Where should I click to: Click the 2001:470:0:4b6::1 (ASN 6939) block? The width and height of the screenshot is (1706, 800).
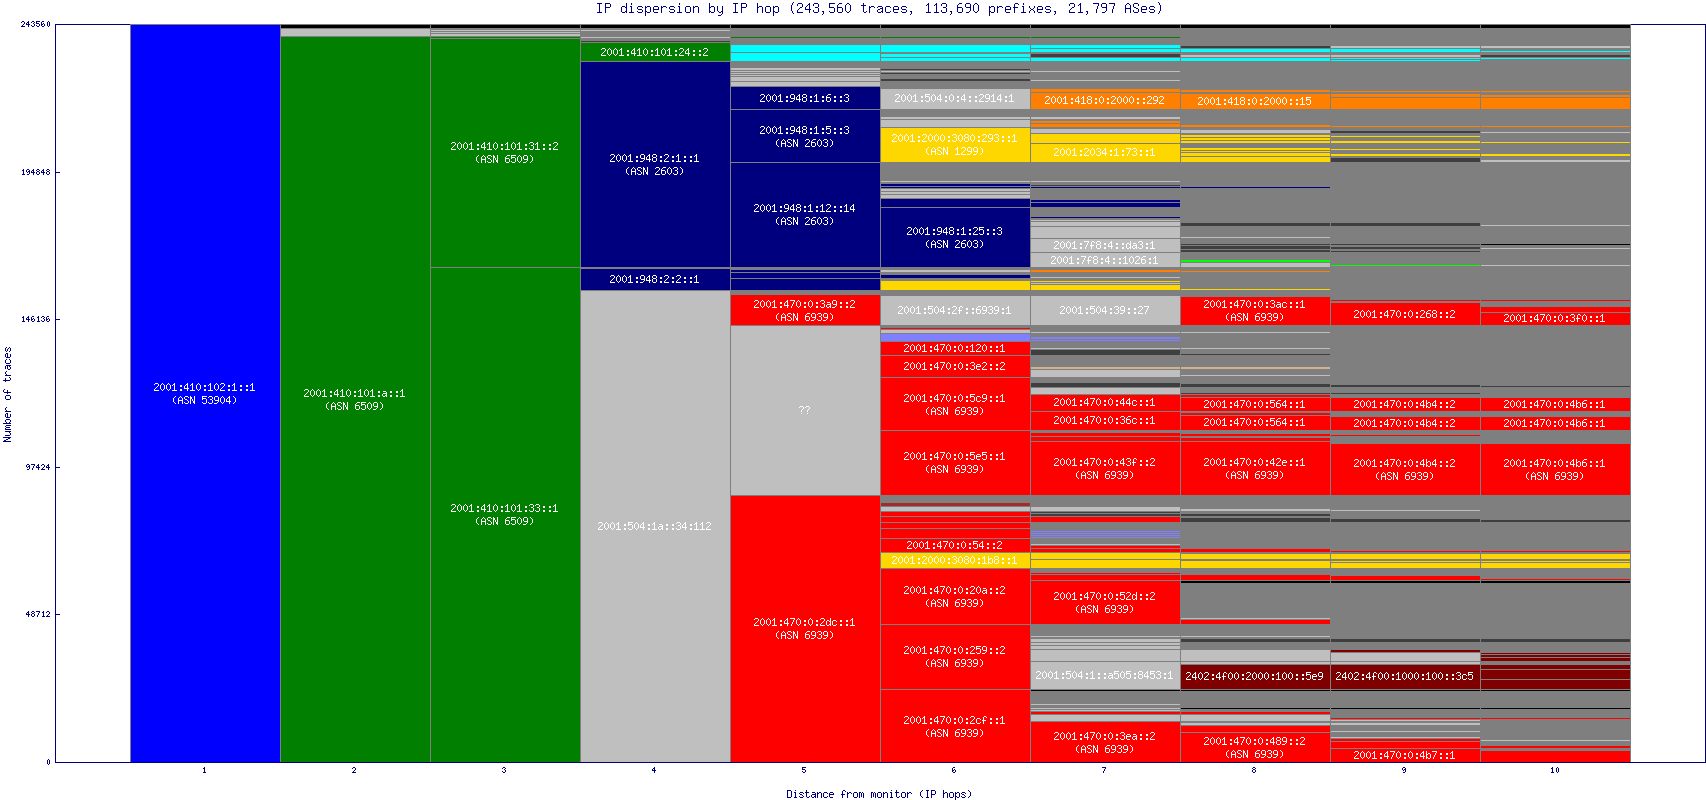click(x=1555, y=469)
